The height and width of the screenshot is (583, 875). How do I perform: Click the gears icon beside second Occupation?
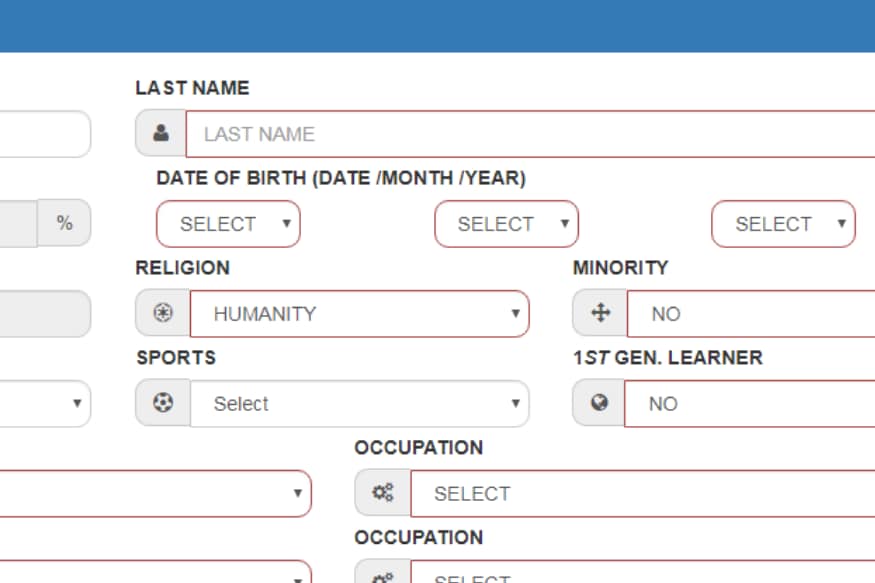point(383,575)
